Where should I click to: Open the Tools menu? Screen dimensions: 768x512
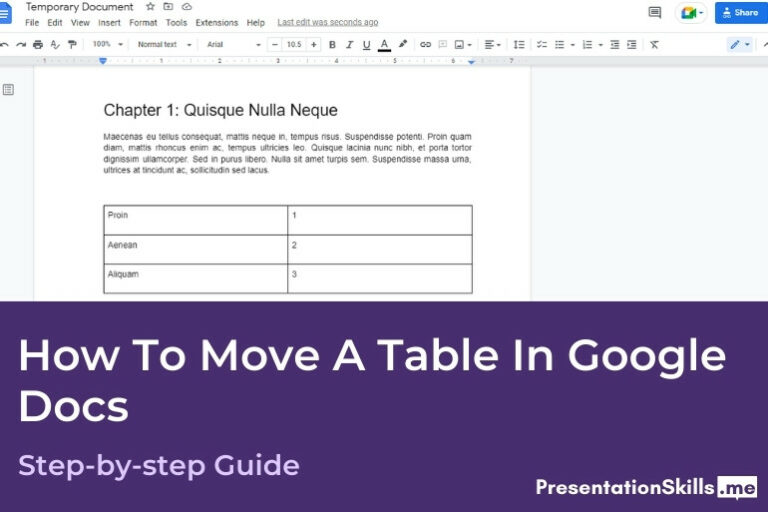[176, 23]
